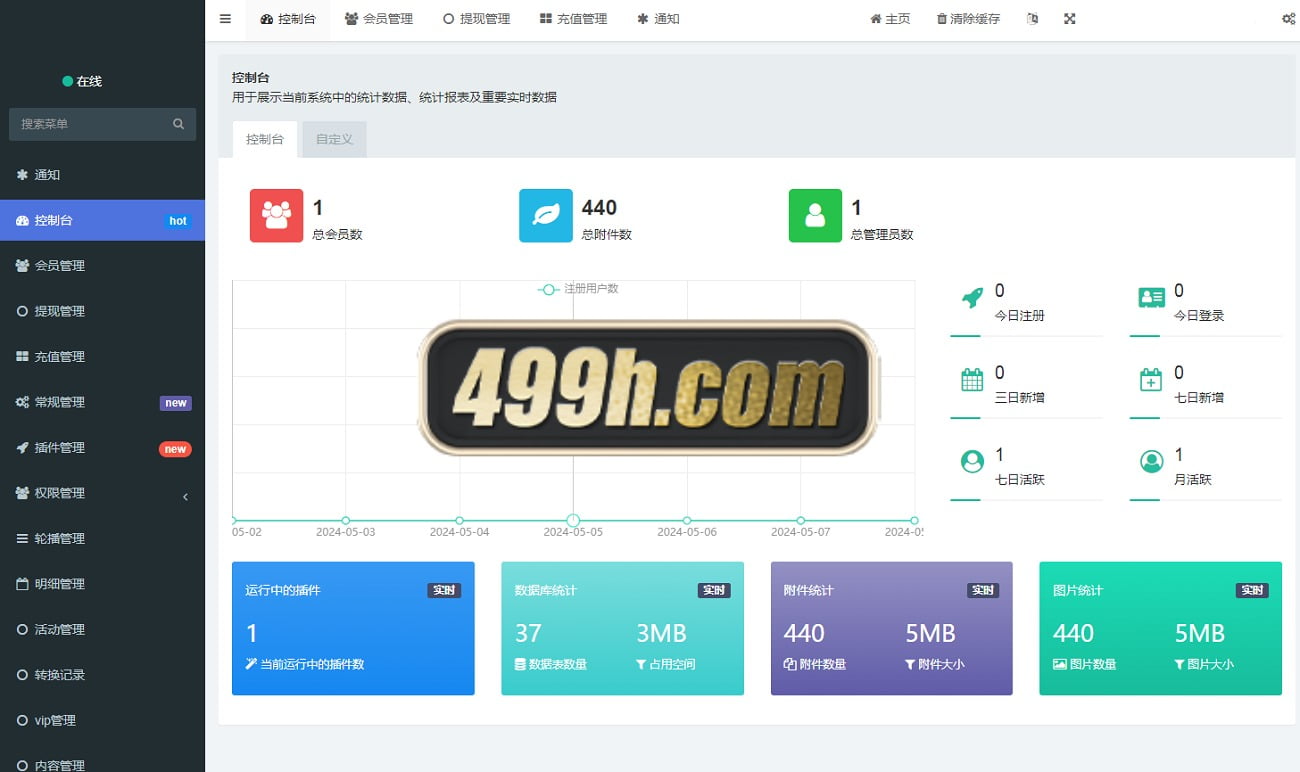The image size is (1300, 772).
Task: Open 轮播管理 in the sidebar
Action: [102, 539]
